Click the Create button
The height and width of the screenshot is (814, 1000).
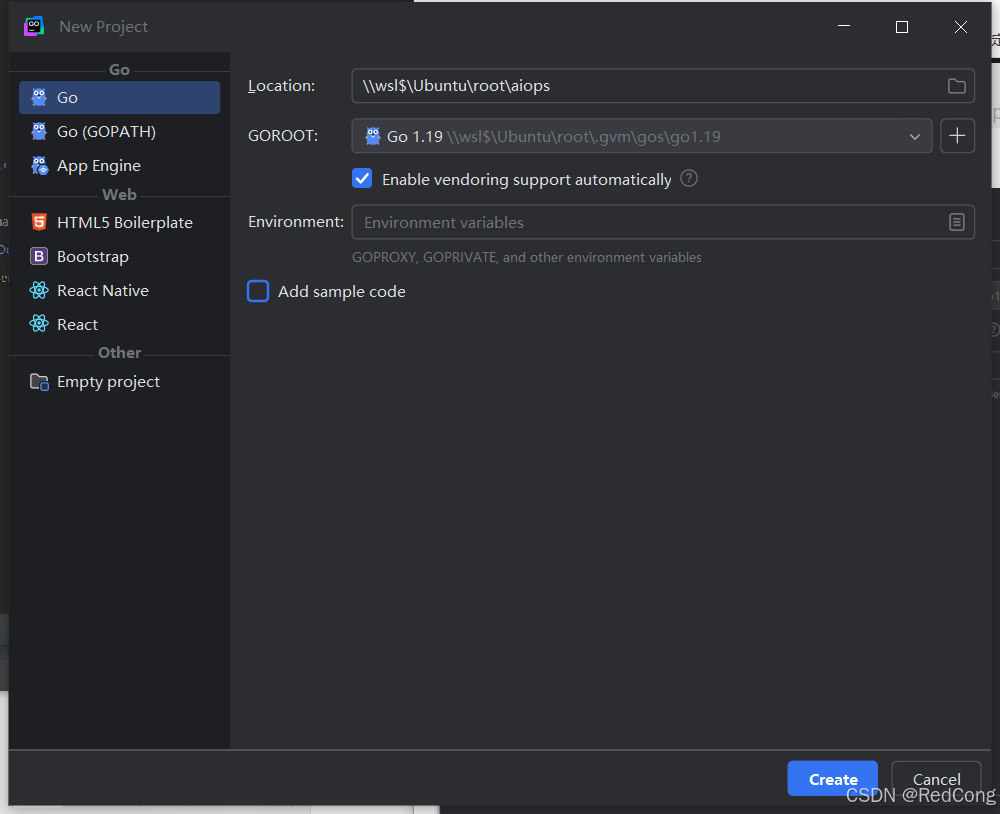(832, 778)
